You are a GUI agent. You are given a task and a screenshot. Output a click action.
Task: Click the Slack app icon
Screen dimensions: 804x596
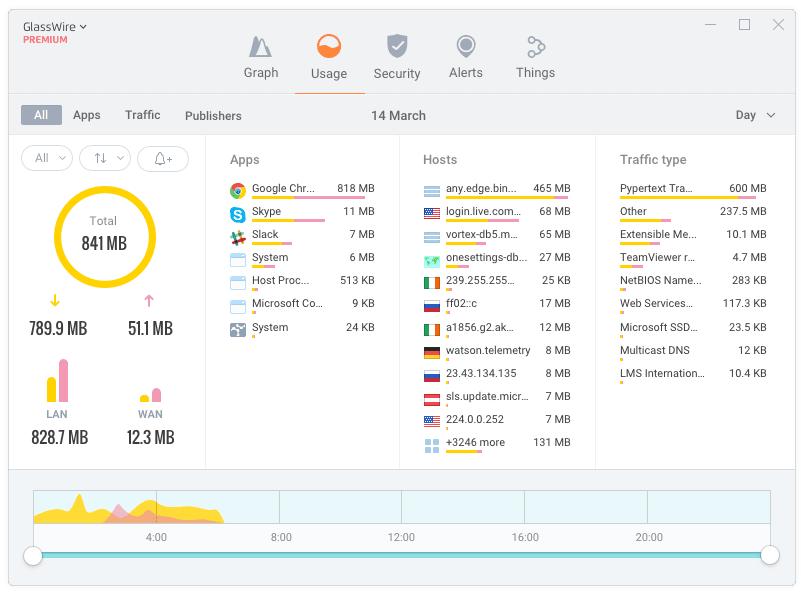click(237, 237)
